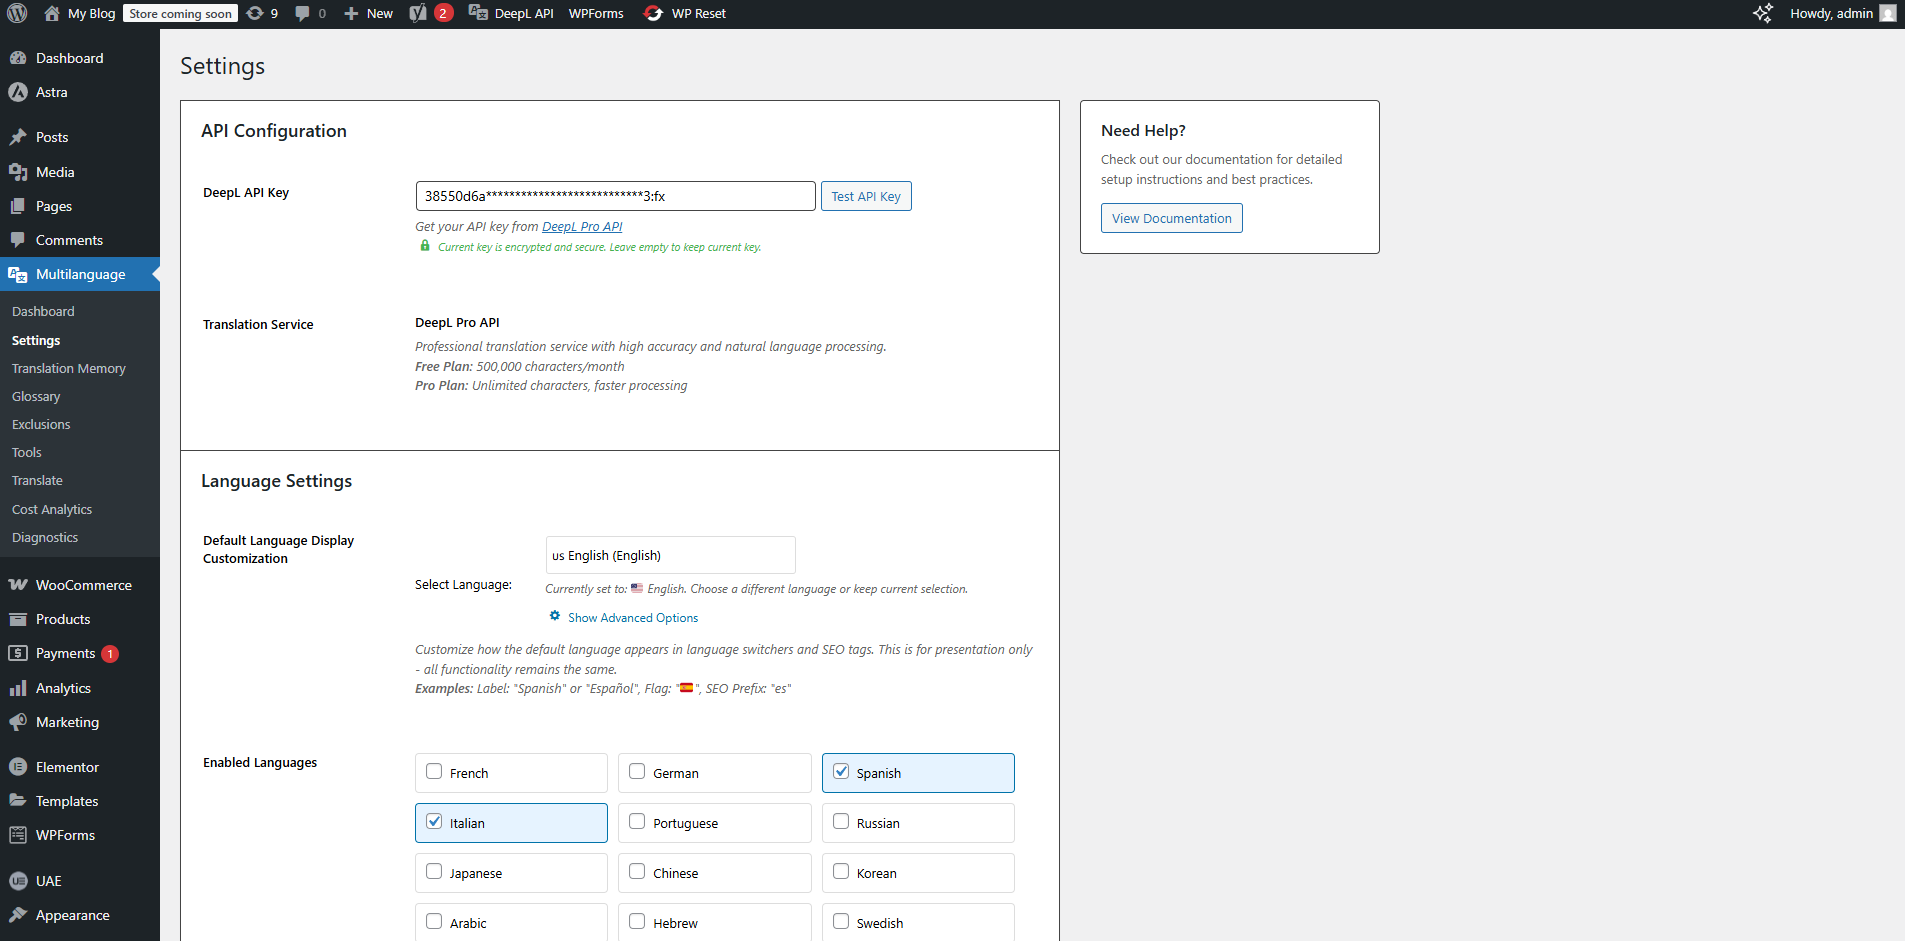This screenshot has width=1905, height=941.
Task: Open the admin user avatar
Action: (1888, 14)
